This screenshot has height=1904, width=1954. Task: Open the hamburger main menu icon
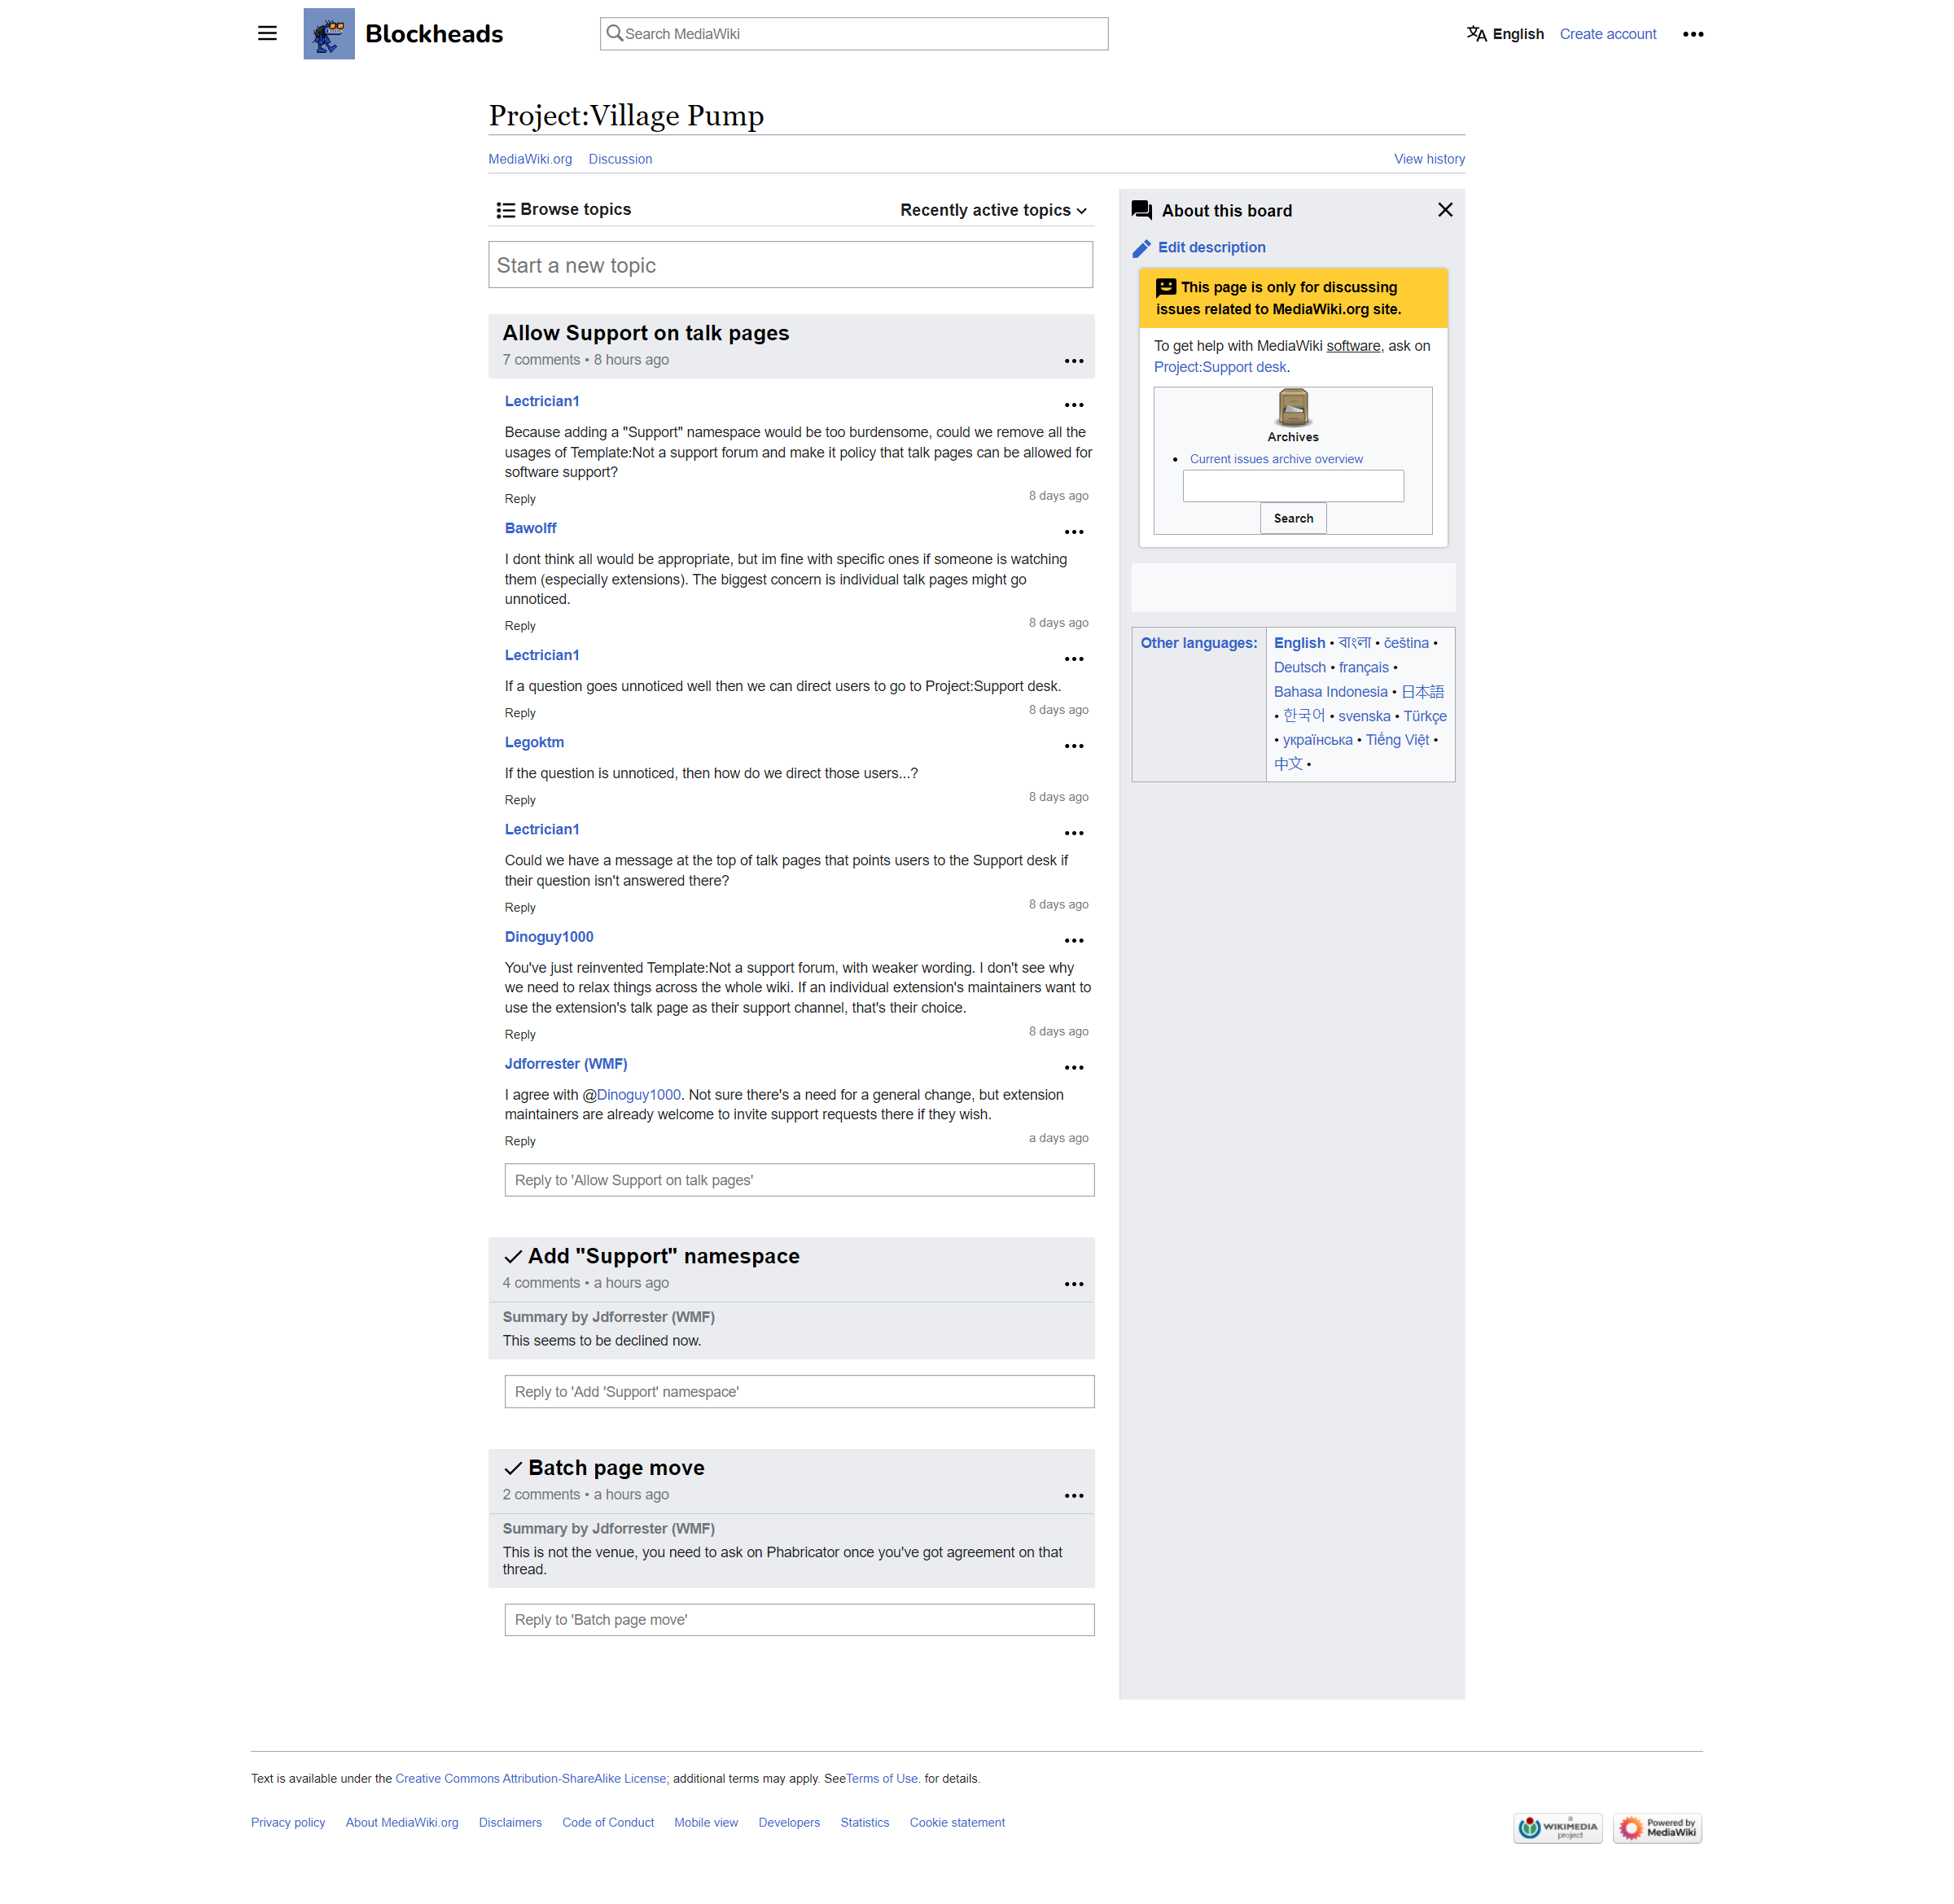click(267, 33)
